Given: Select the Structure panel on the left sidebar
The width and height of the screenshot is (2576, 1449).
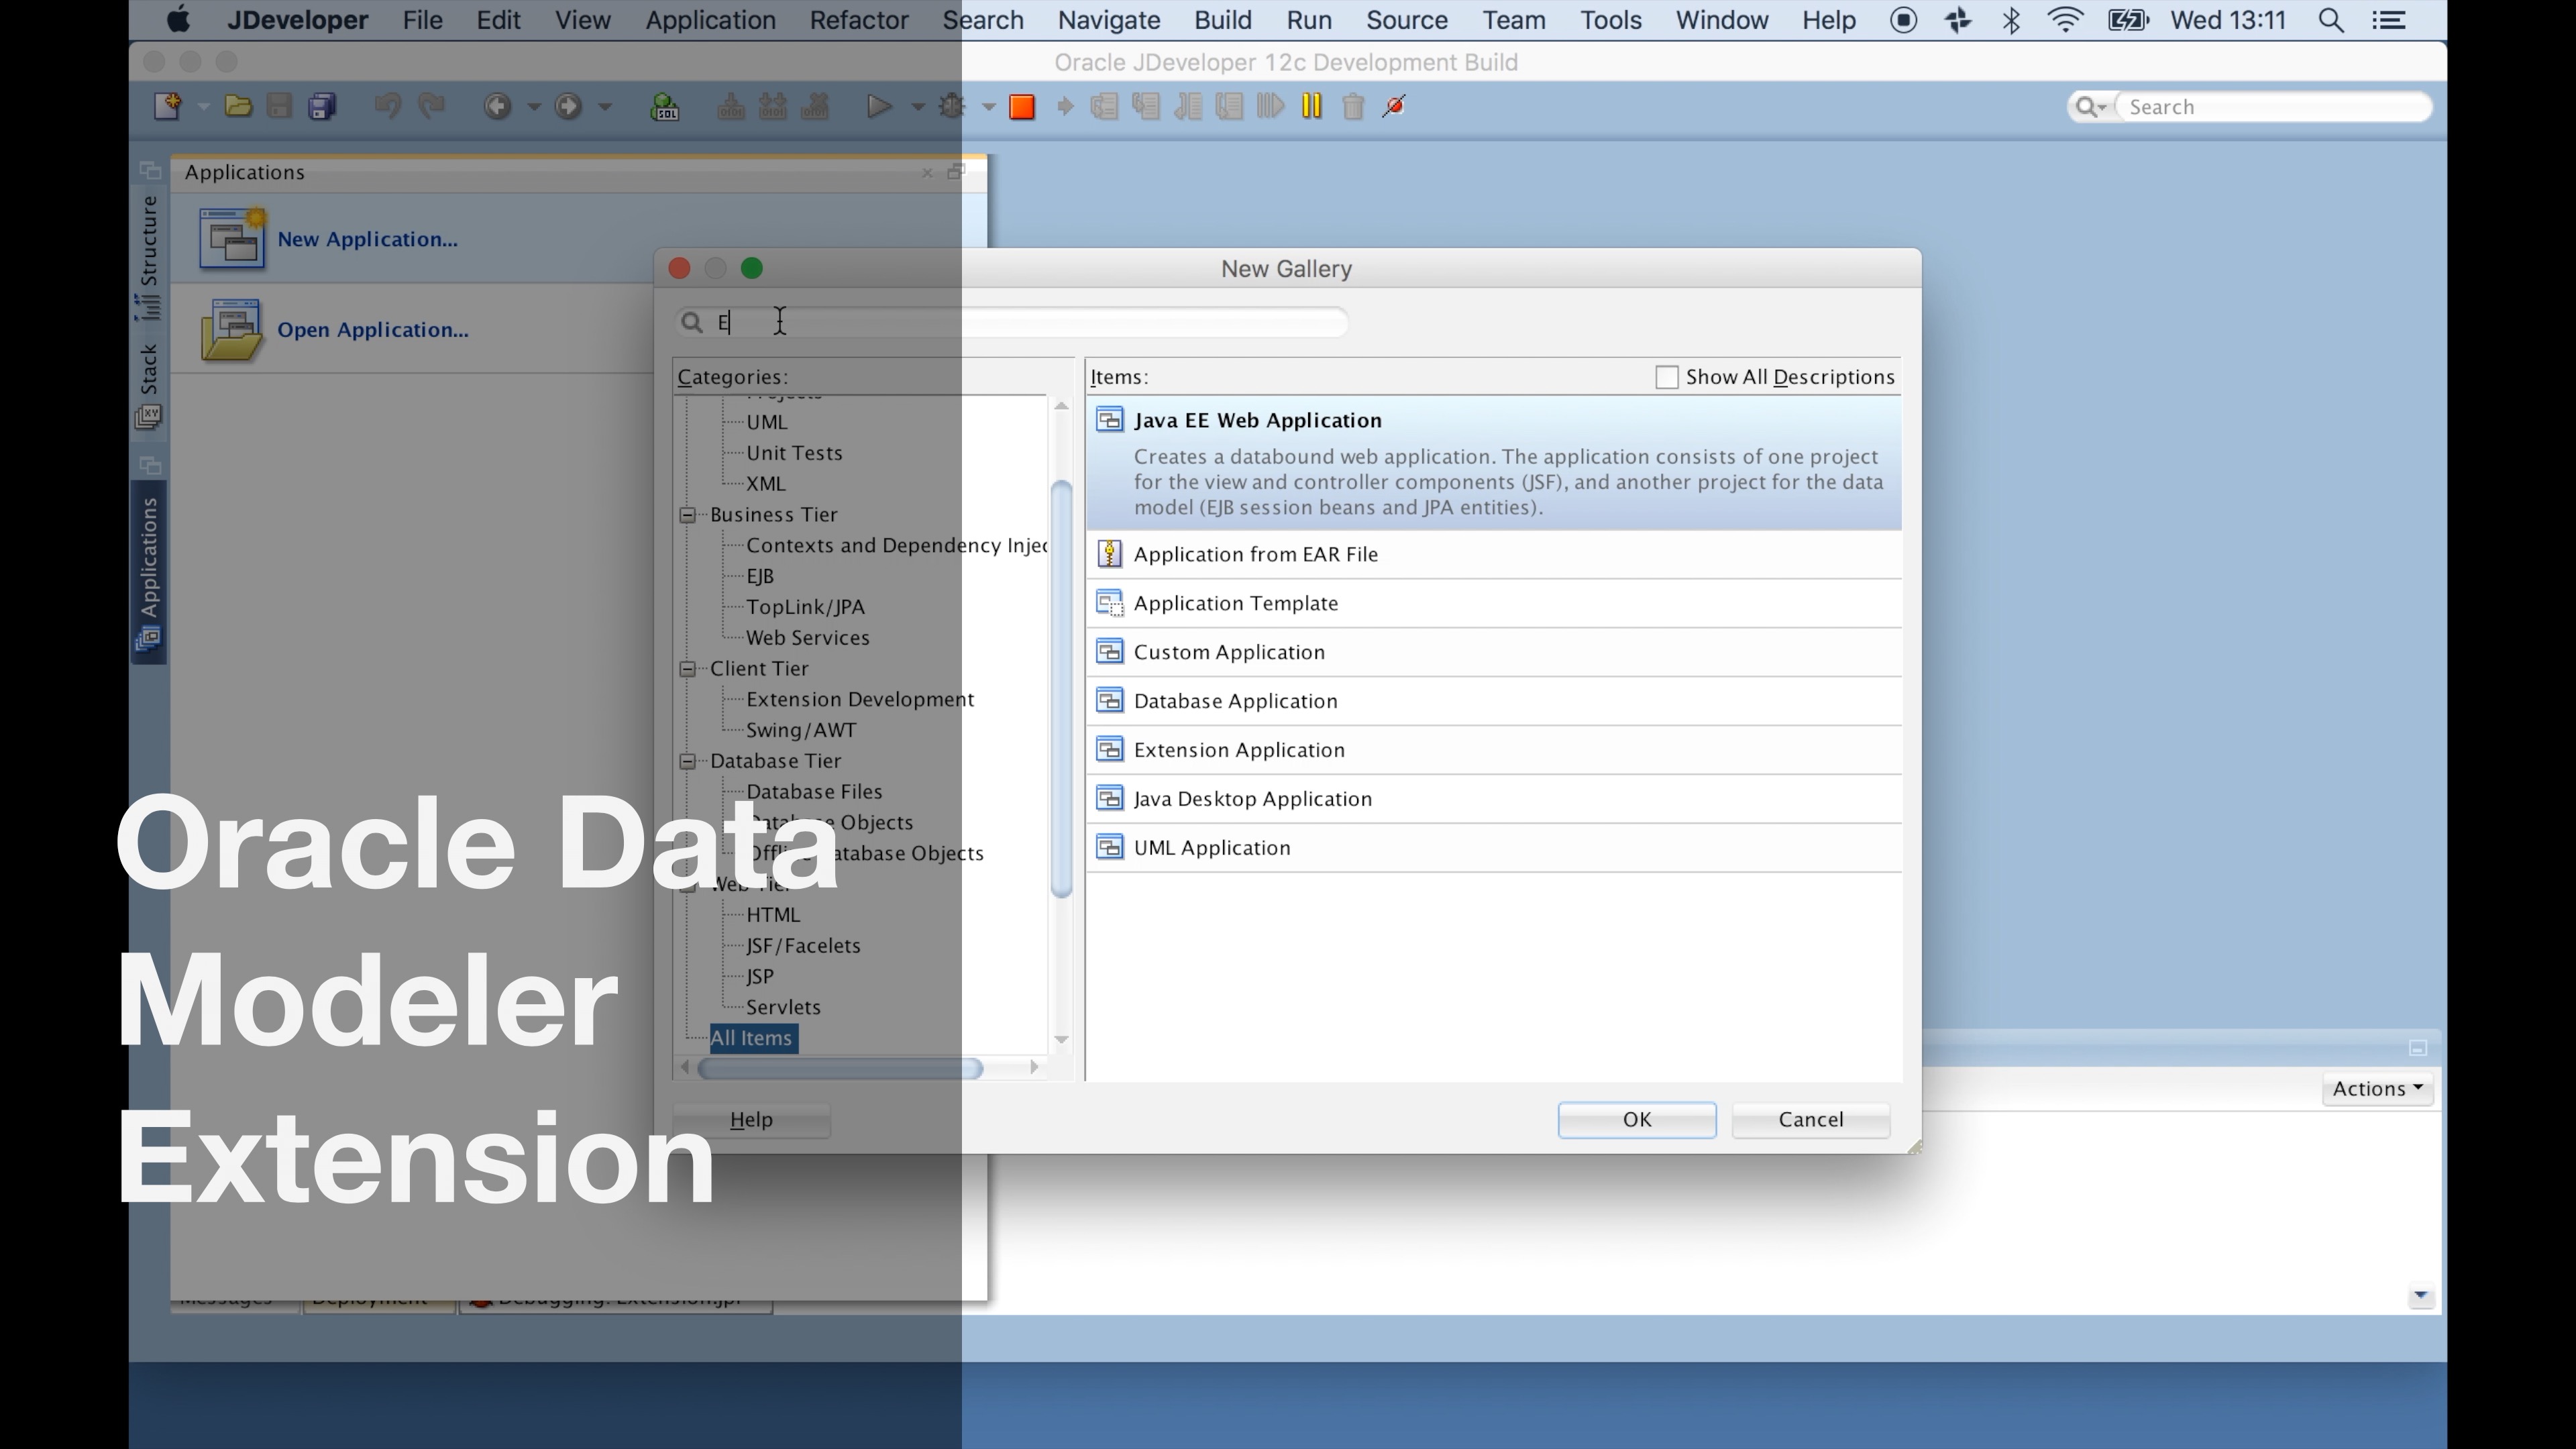Looking at the screenshot, I should 149,250.
